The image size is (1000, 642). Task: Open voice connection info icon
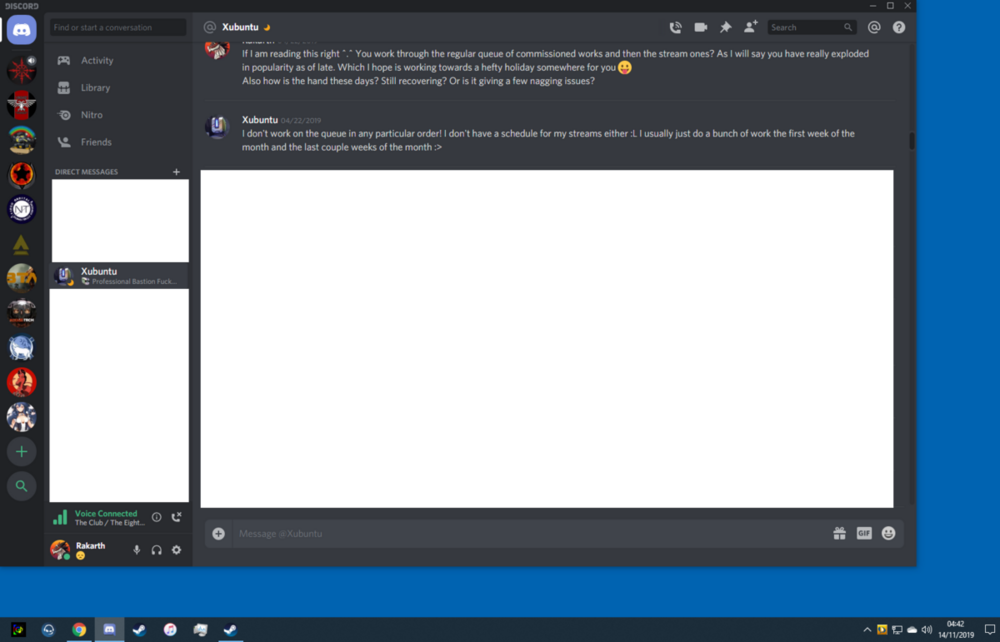156,517
